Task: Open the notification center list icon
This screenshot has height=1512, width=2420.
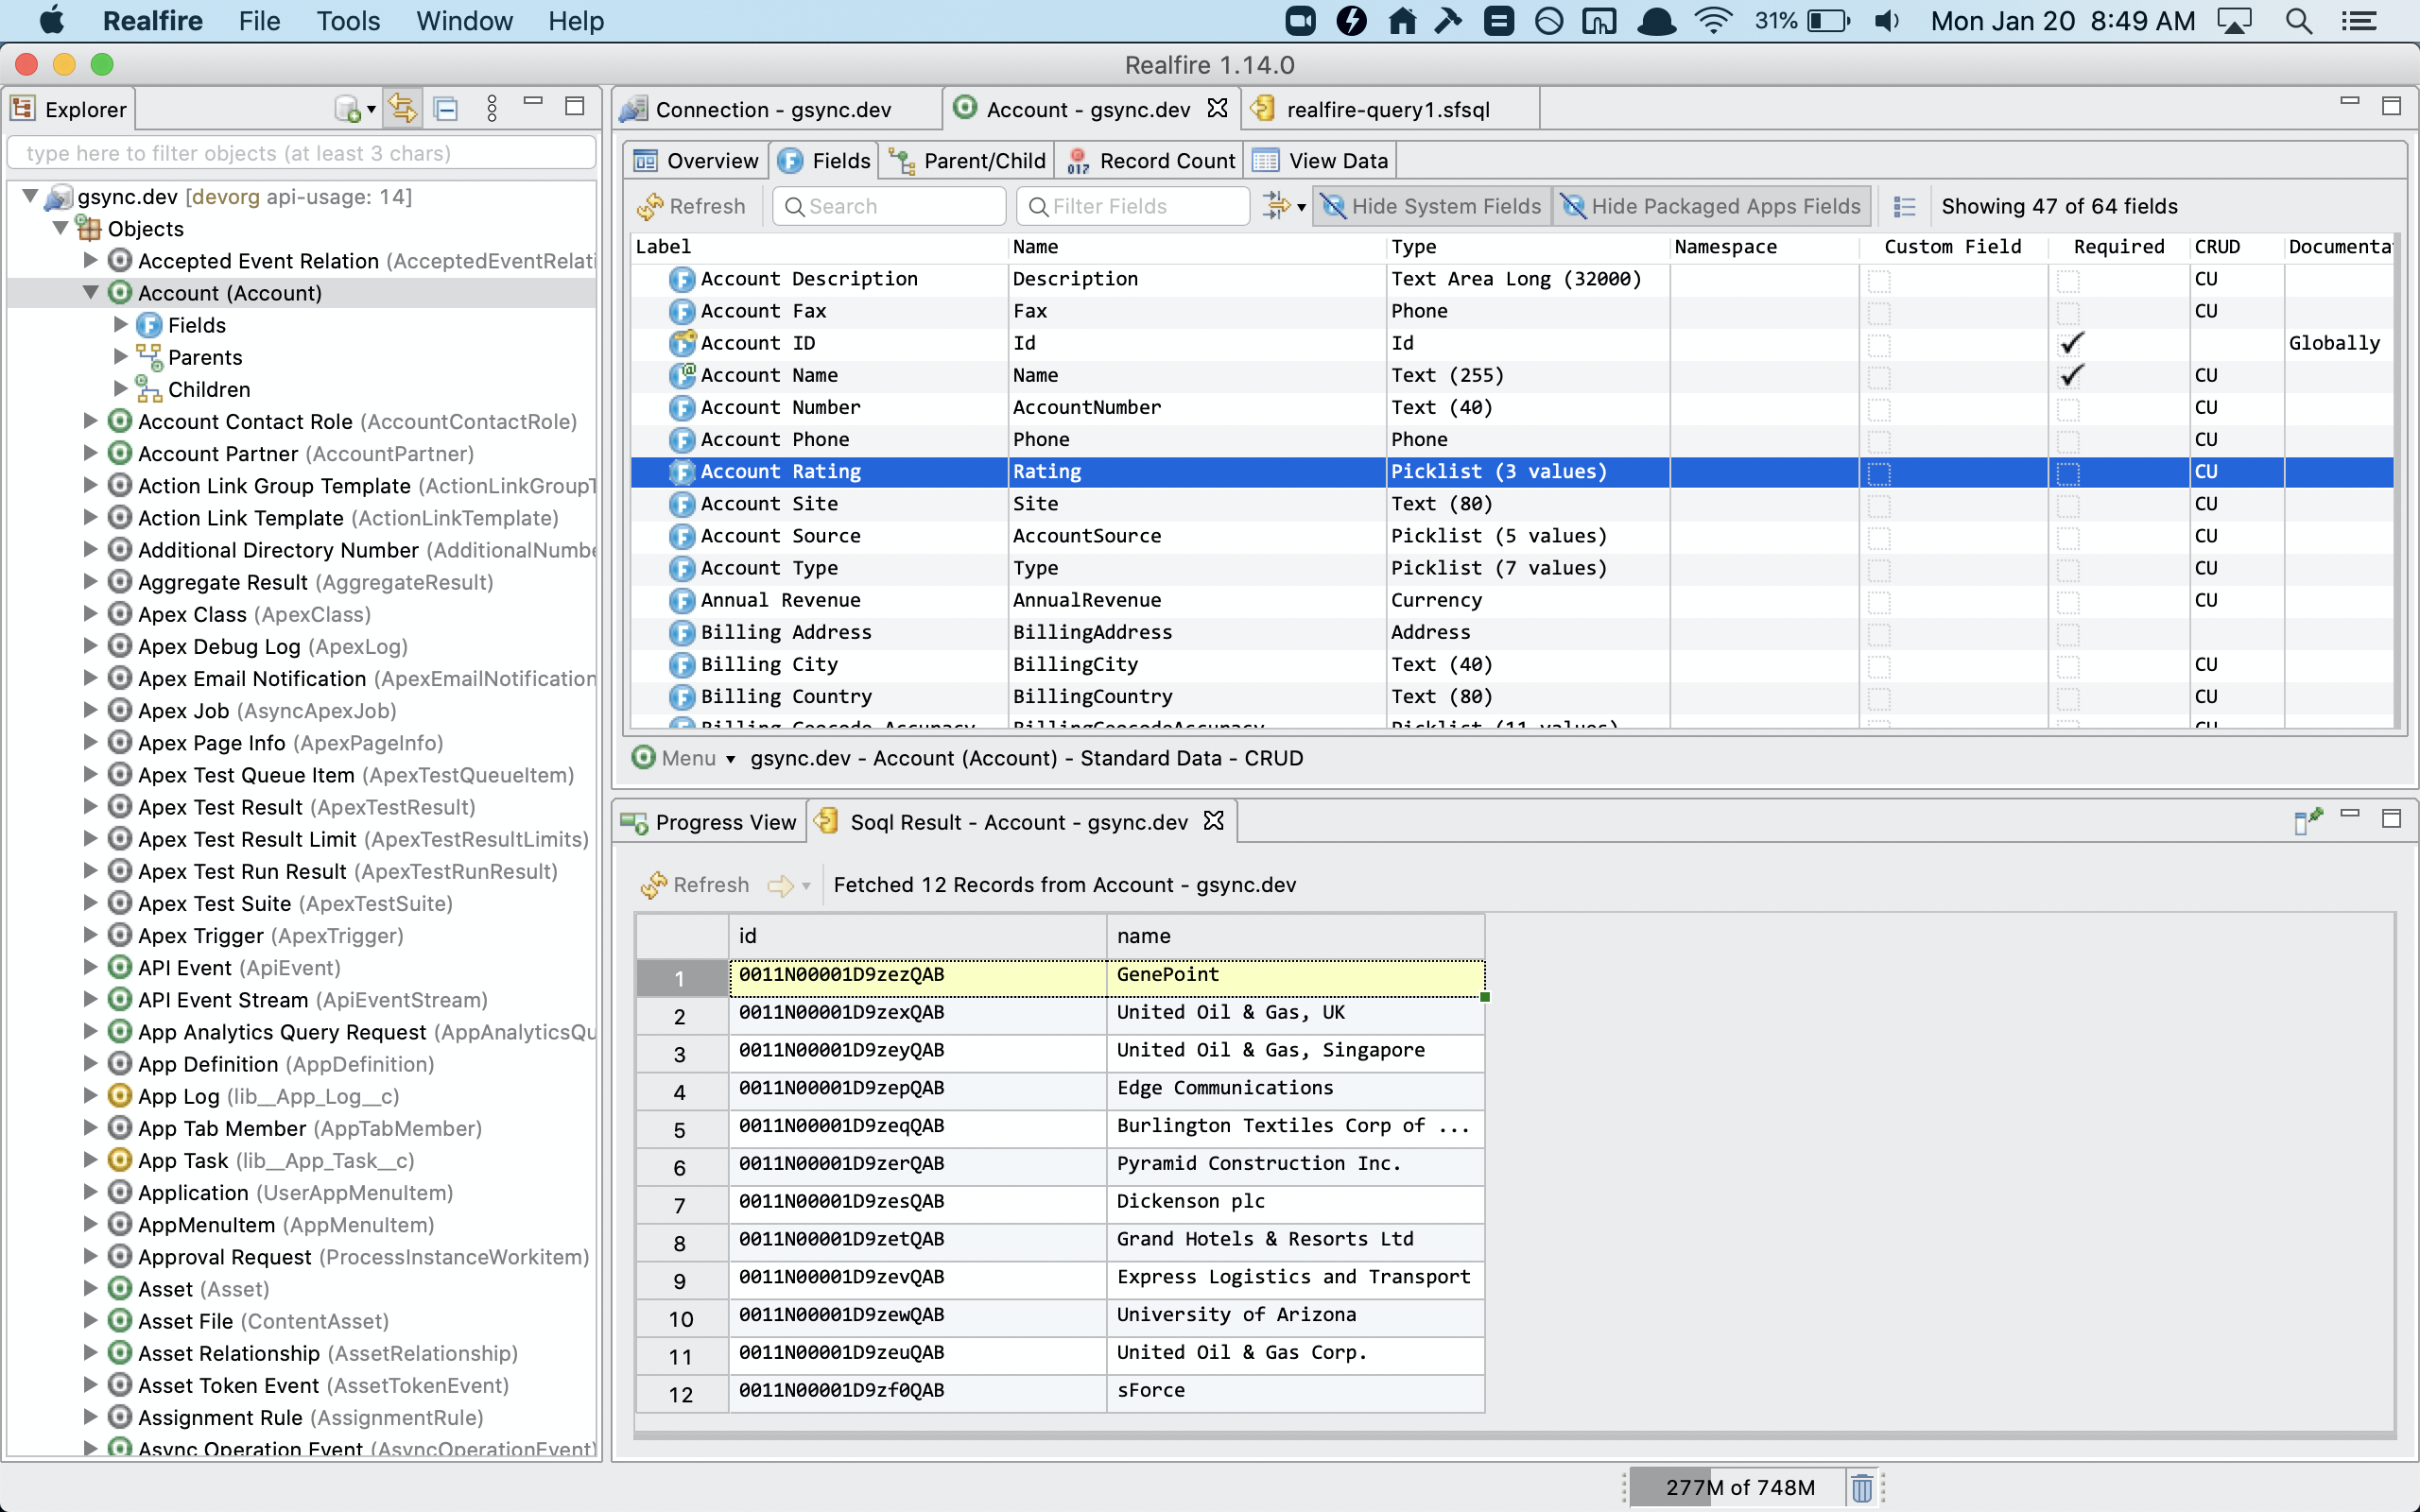Action: pos(2359,21)
